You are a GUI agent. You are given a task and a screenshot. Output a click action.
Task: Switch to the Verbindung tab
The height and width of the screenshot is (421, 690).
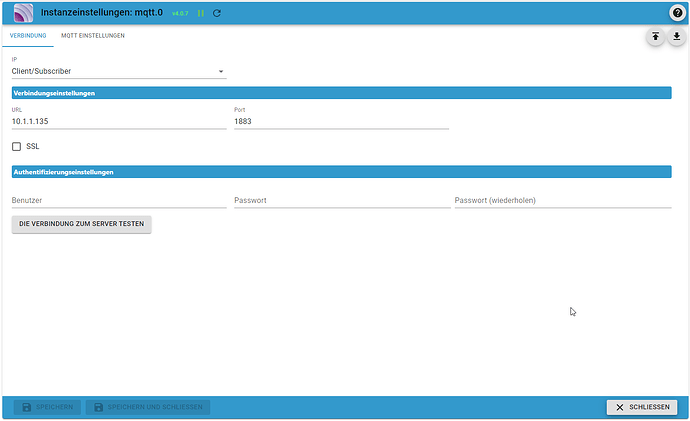pyautogui.click(x=28, y=36)
